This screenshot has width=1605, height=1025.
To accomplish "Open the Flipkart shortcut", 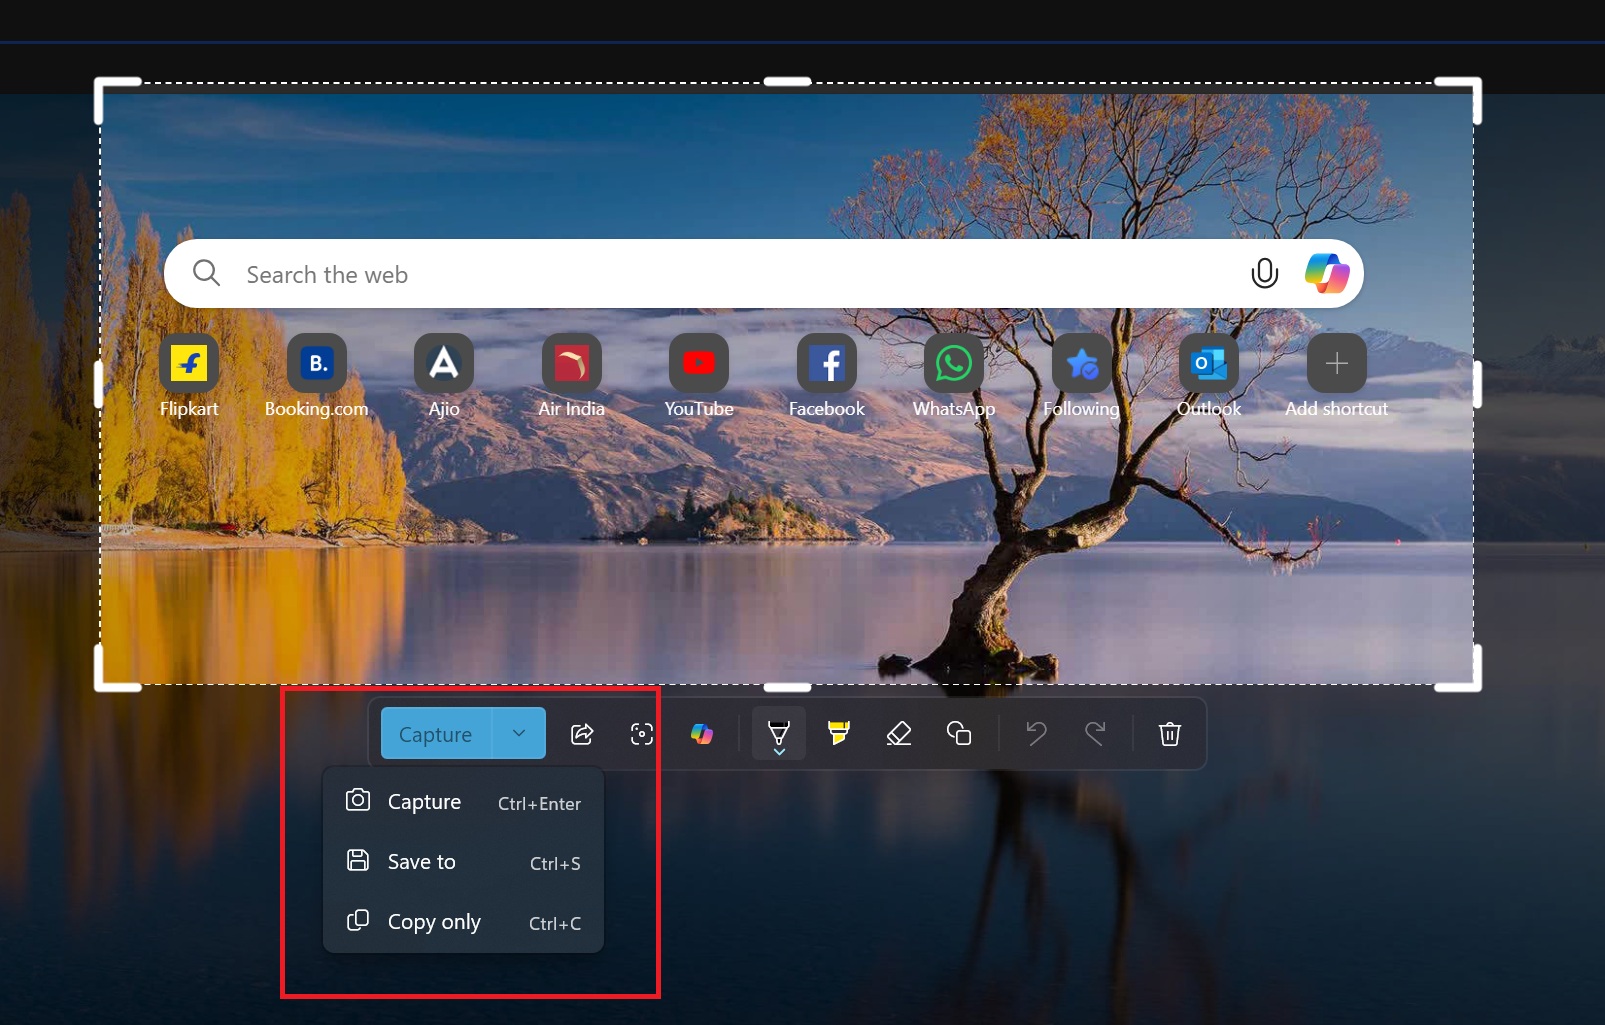I will coord(189,376).
